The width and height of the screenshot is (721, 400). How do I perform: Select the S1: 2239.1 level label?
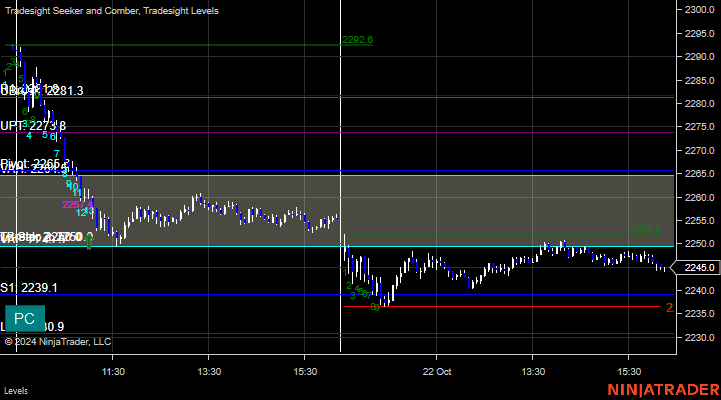[29, 288]
